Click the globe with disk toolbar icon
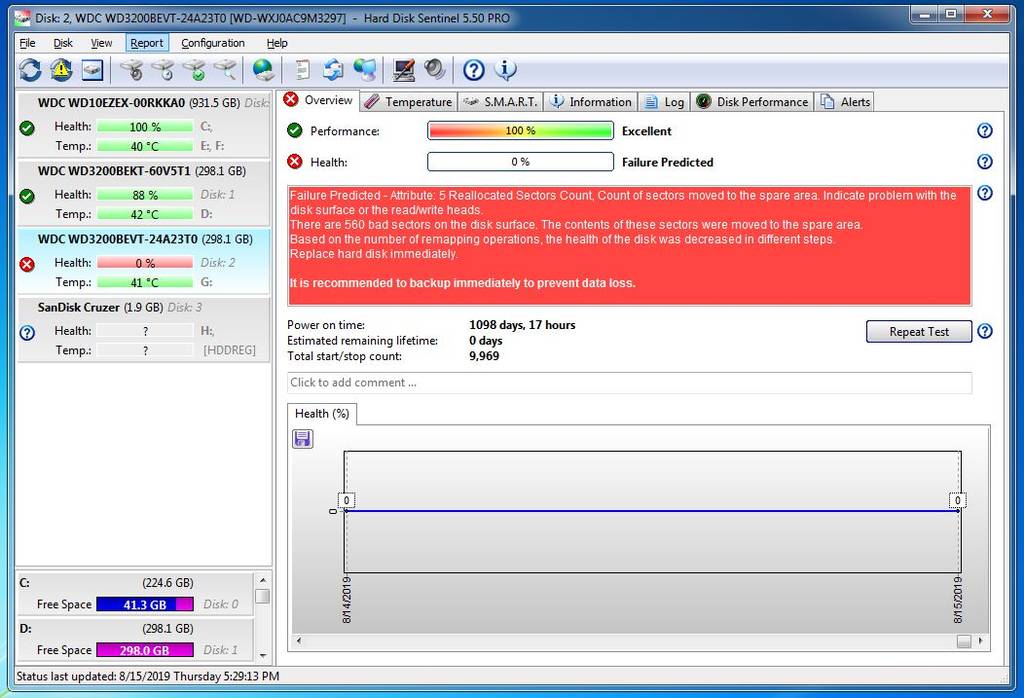 point(263,69)
